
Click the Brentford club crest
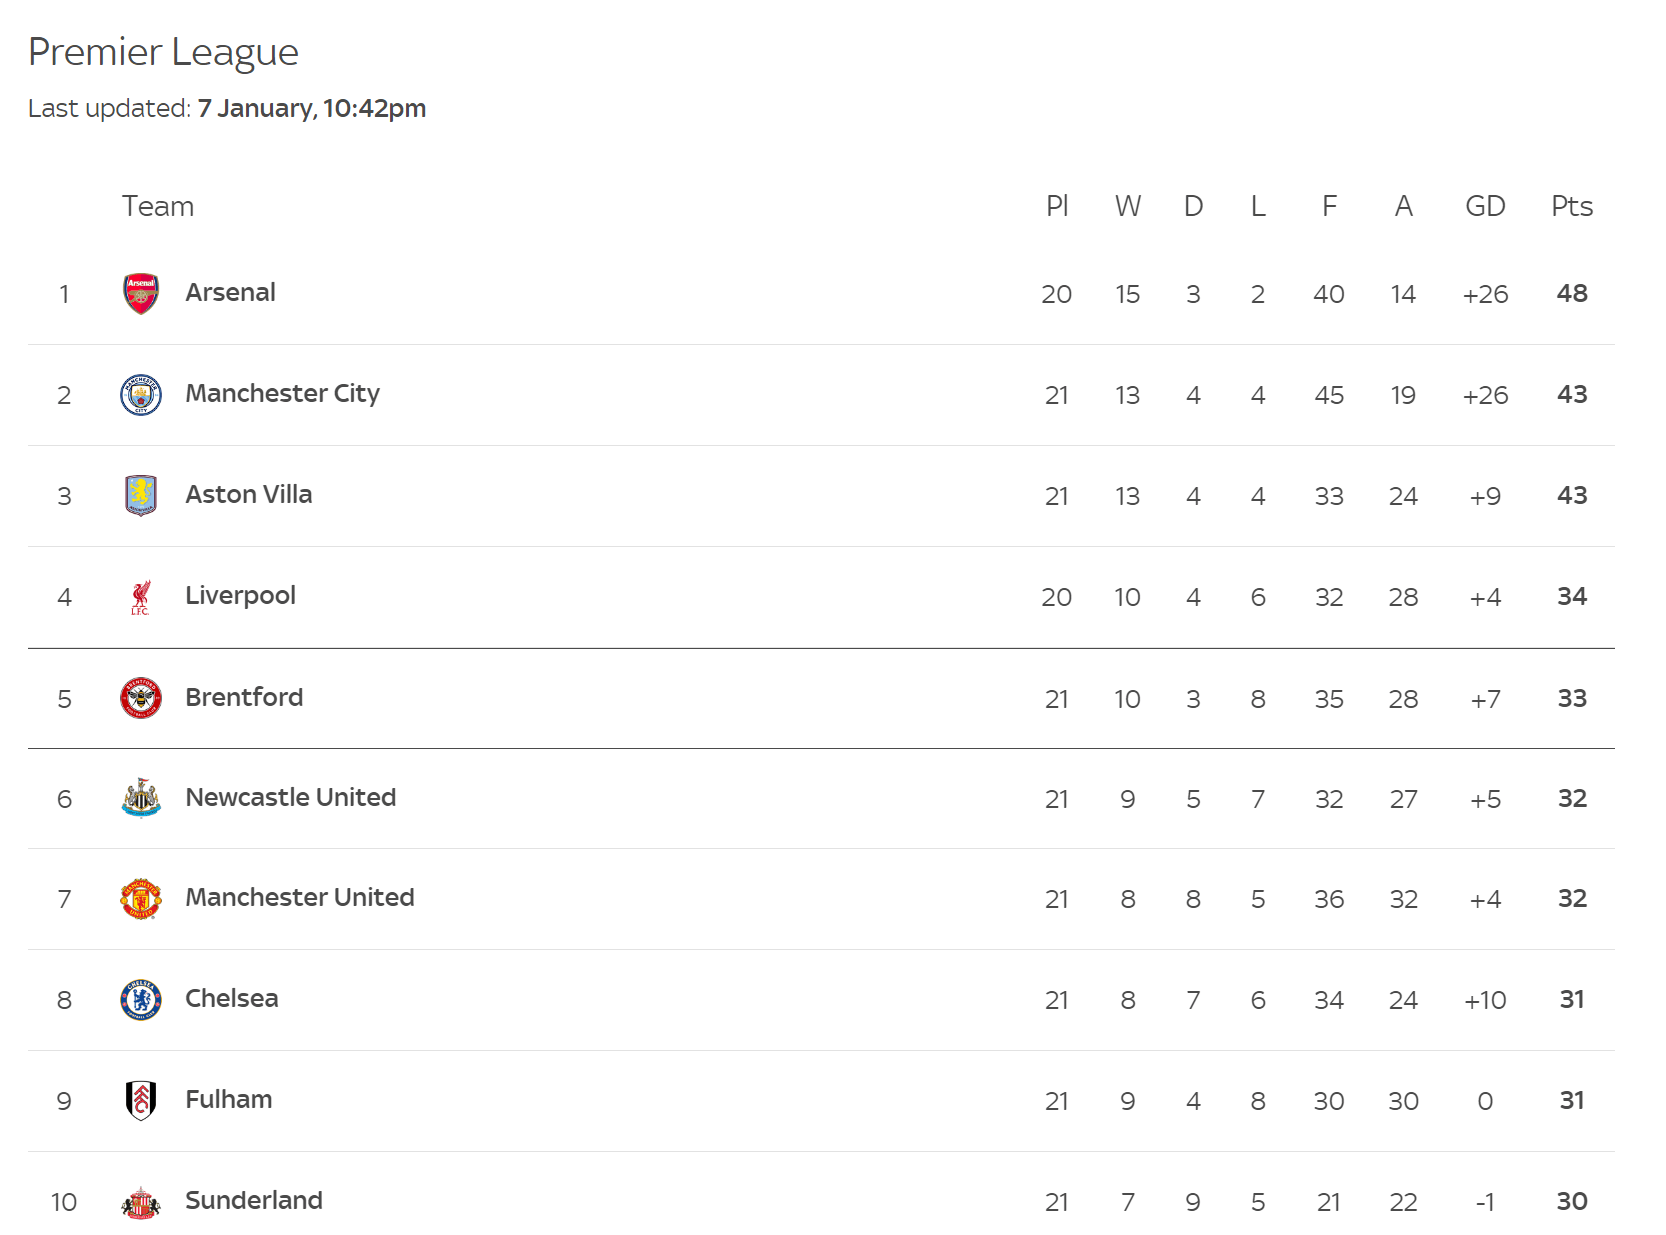[141, 698]
